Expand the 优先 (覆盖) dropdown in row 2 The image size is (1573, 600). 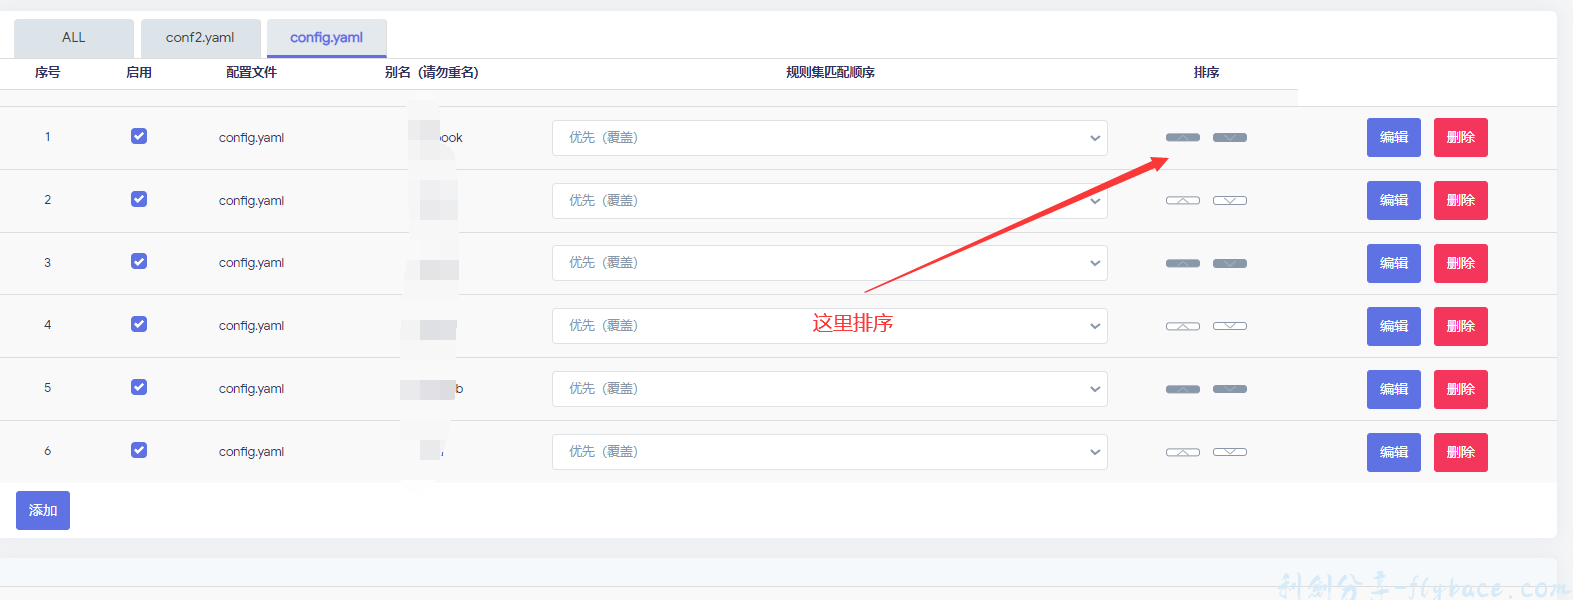point(829,201)
